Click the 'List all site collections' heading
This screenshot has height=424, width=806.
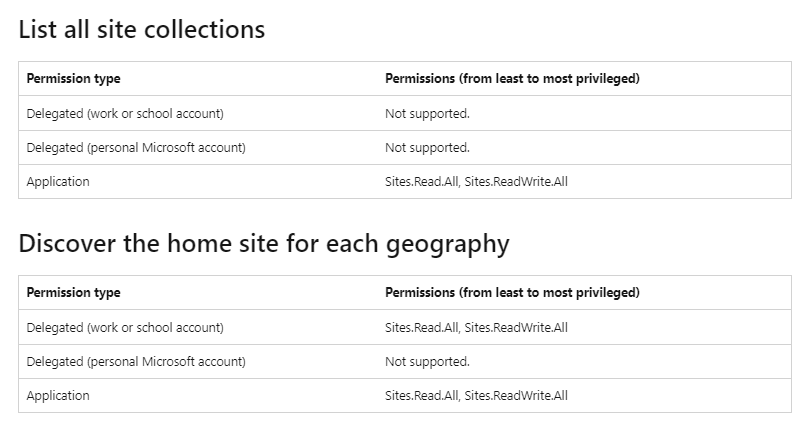[142, 29]
